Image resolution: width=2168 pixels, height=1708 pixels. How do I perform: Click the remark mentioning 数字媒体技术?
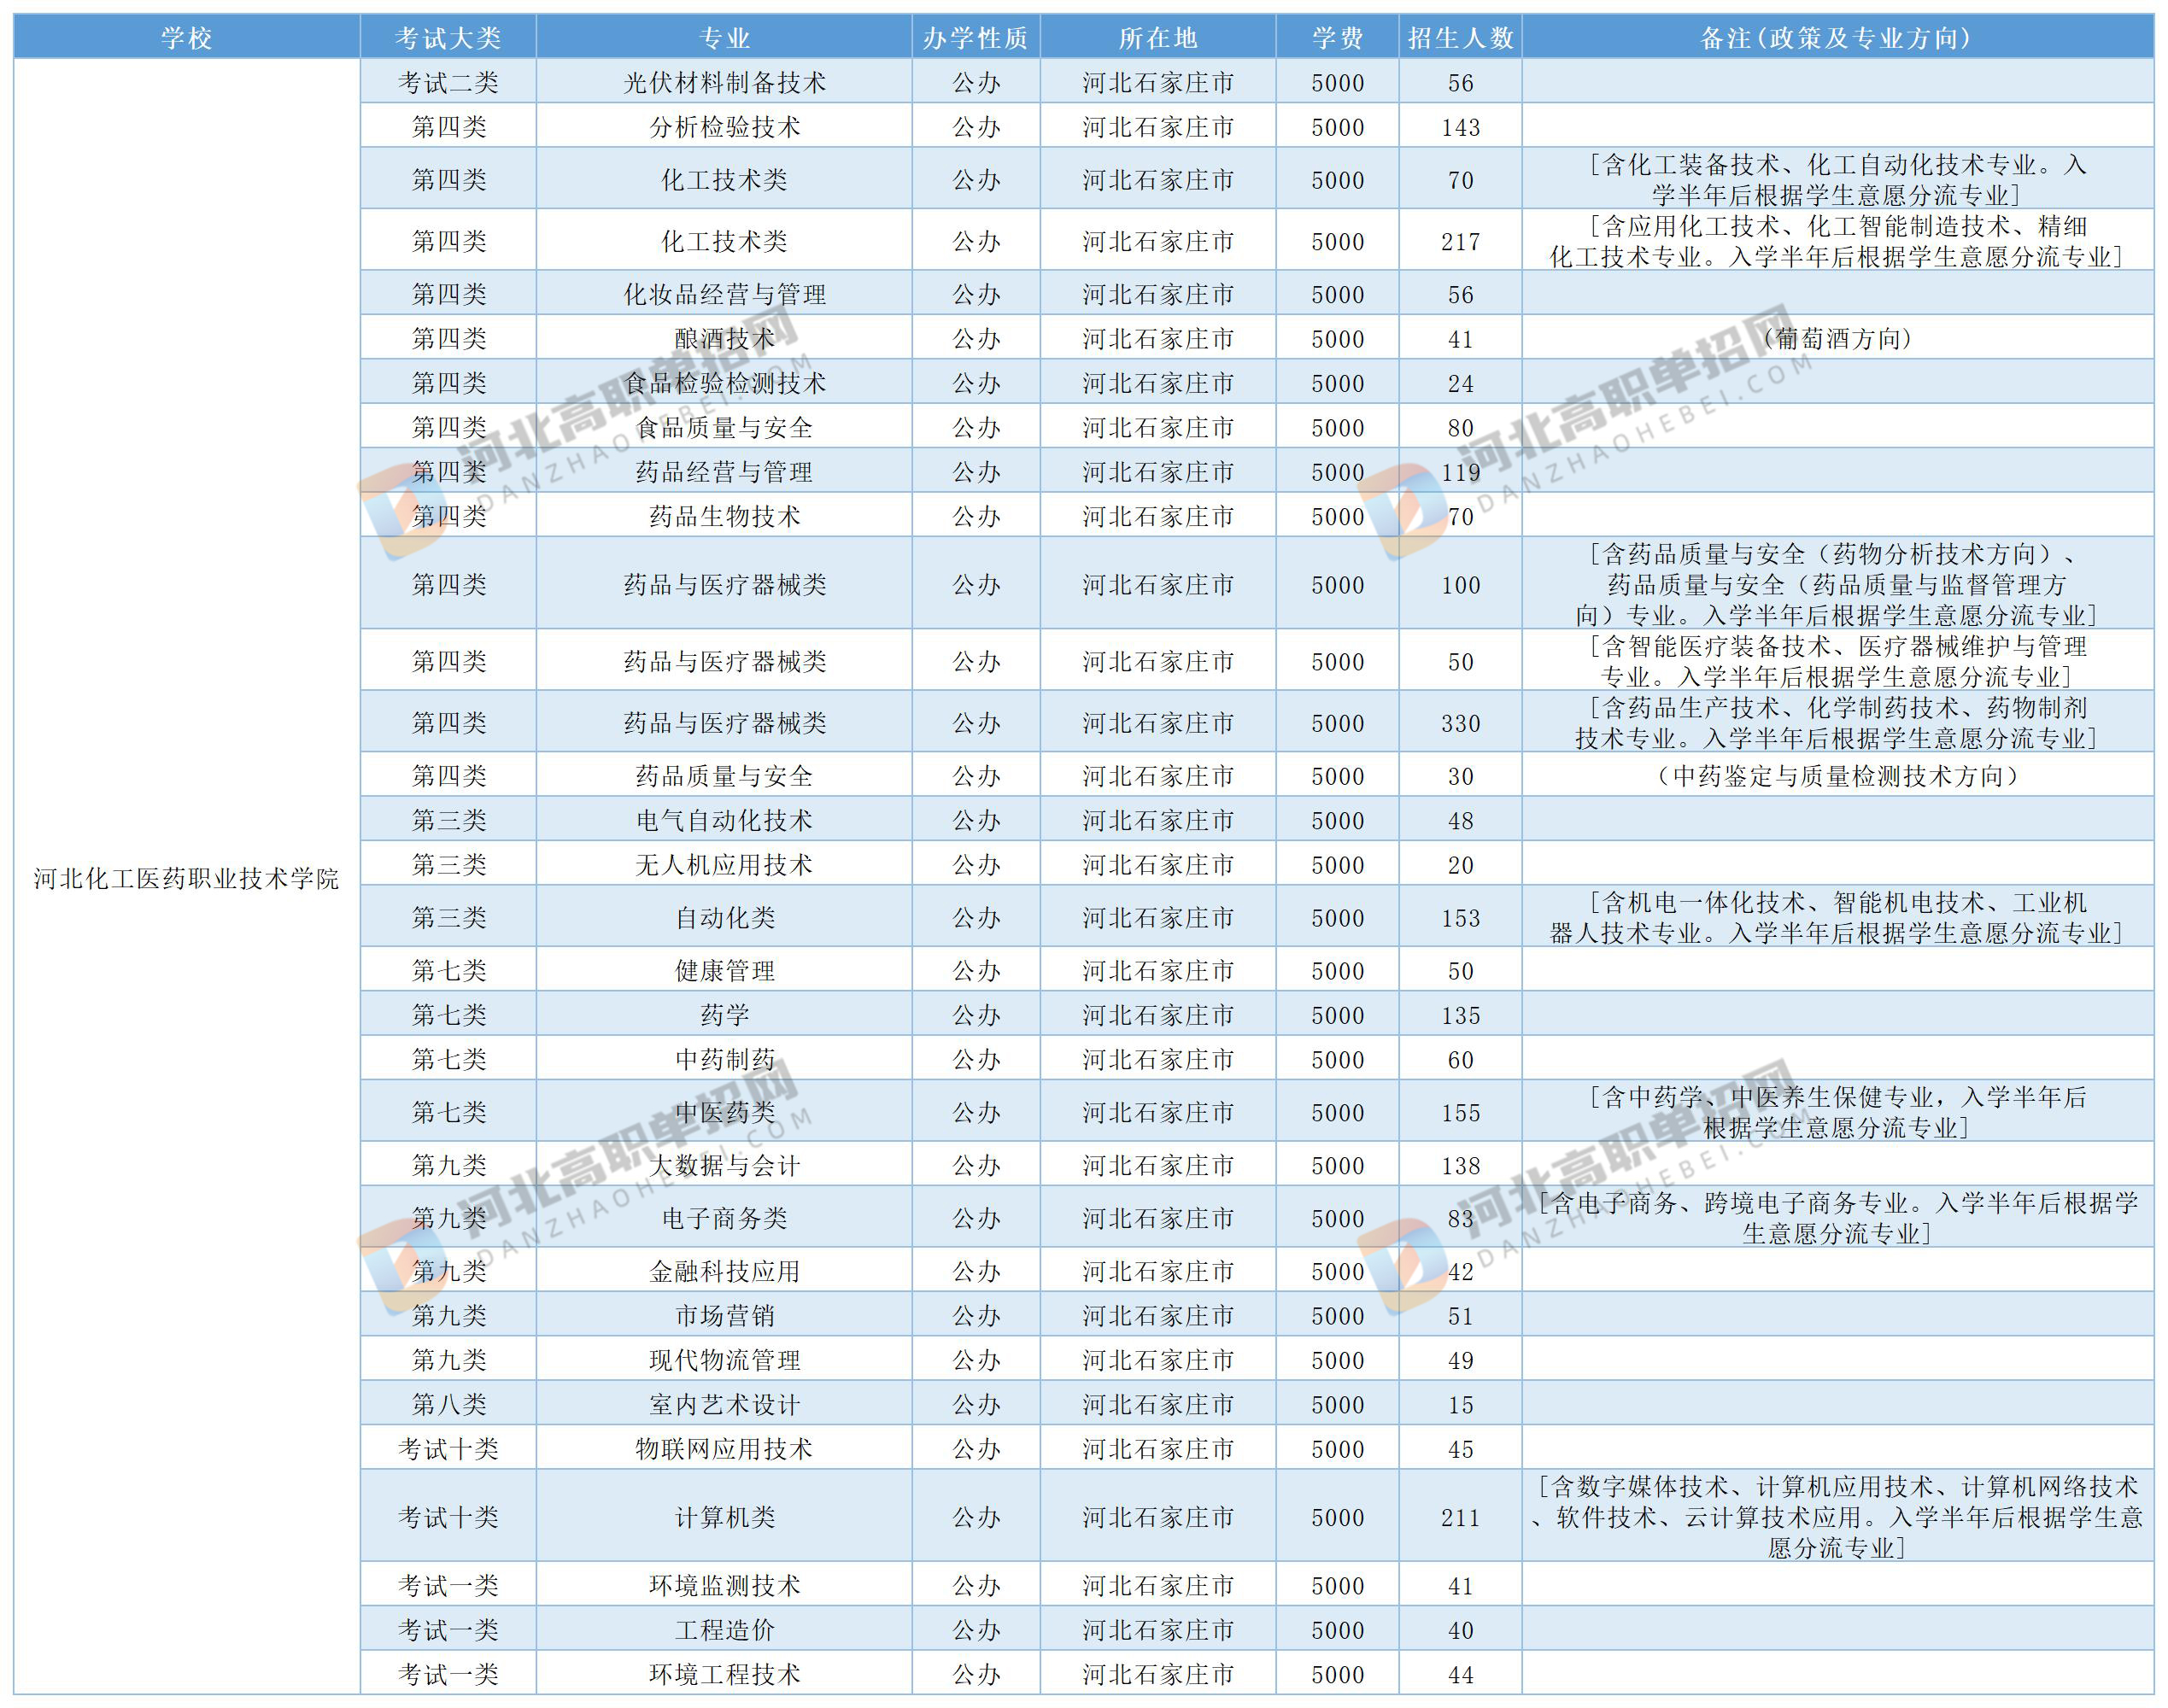coord(1838,1516)
